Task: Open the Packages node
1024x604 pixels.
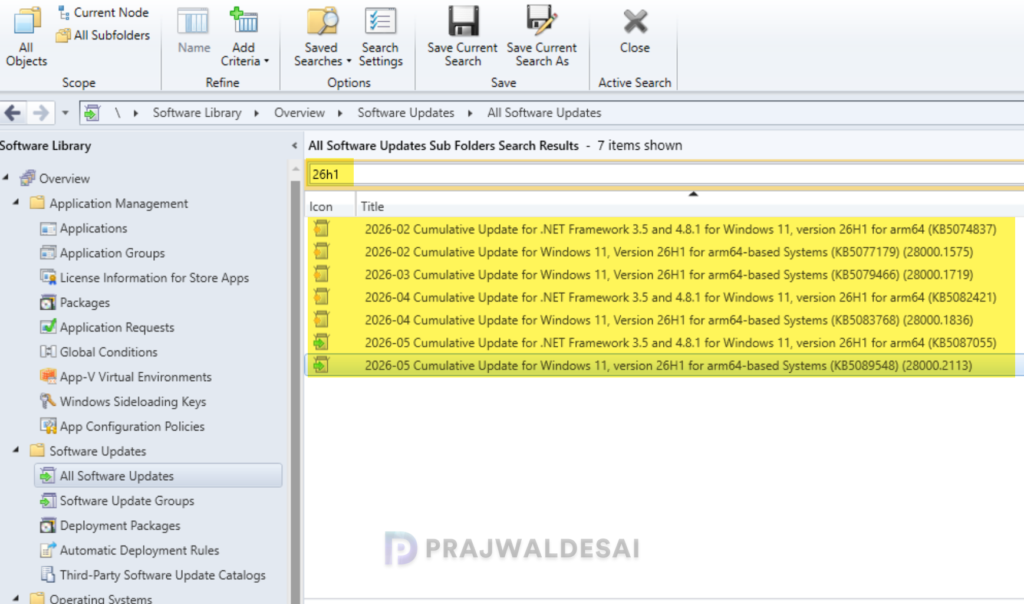Action: coord(74,302)
